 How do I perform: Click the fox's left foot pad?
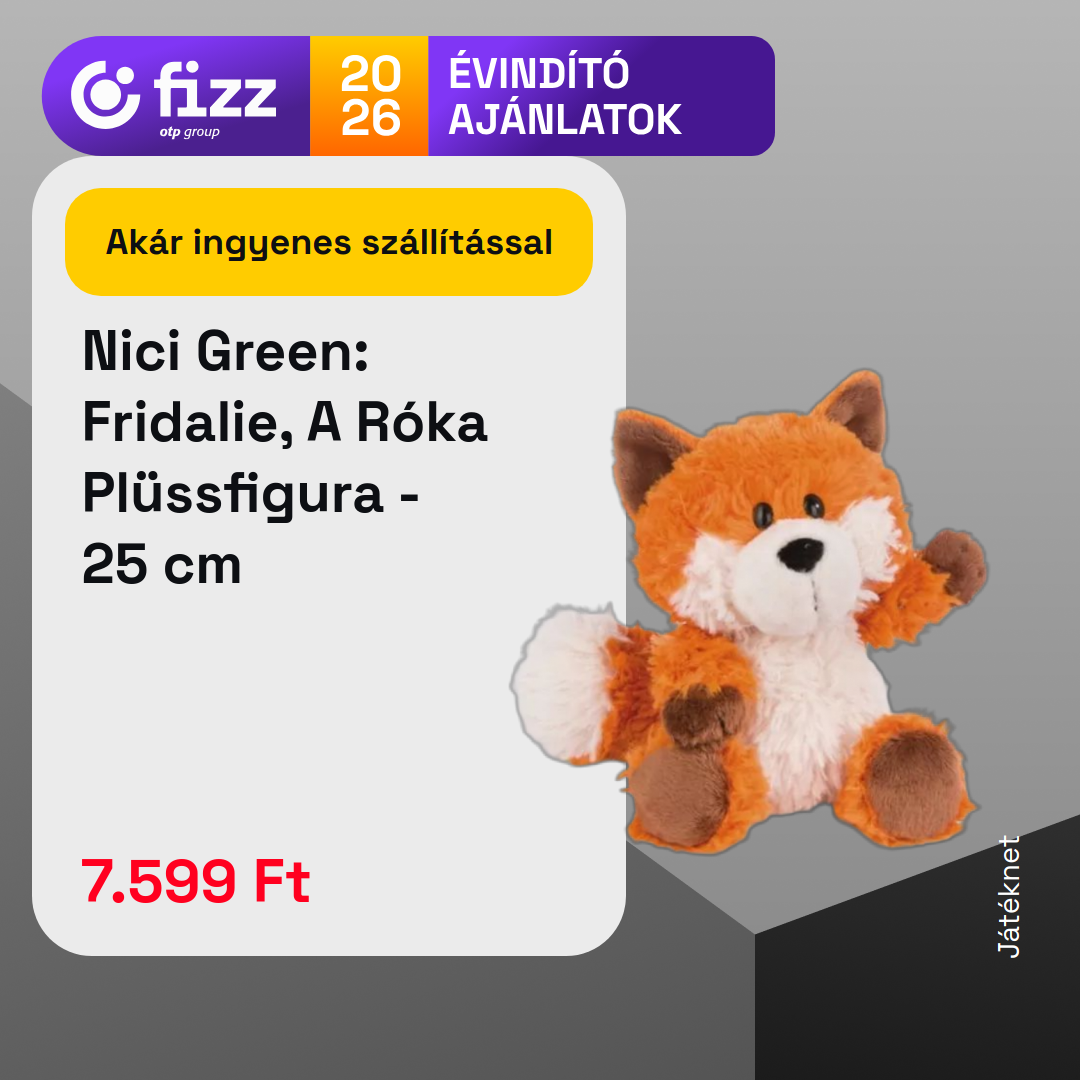point(681,796)
